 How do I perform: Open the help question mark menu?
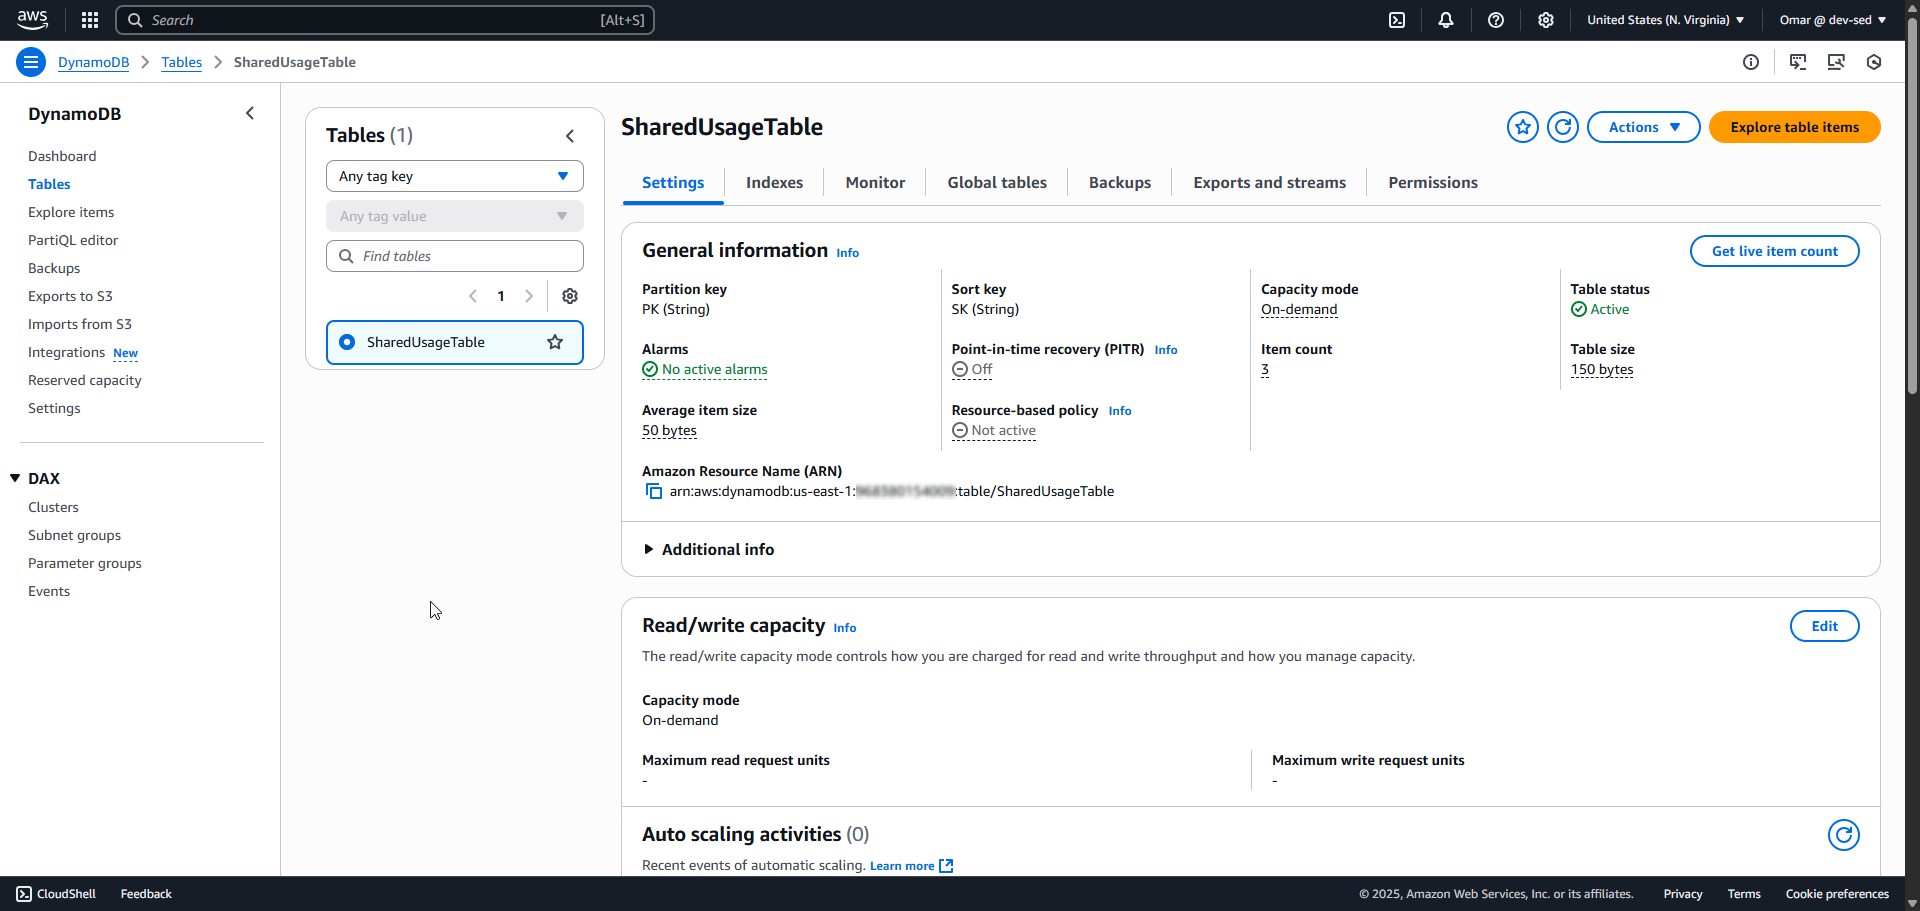(x=1496, y=20)
